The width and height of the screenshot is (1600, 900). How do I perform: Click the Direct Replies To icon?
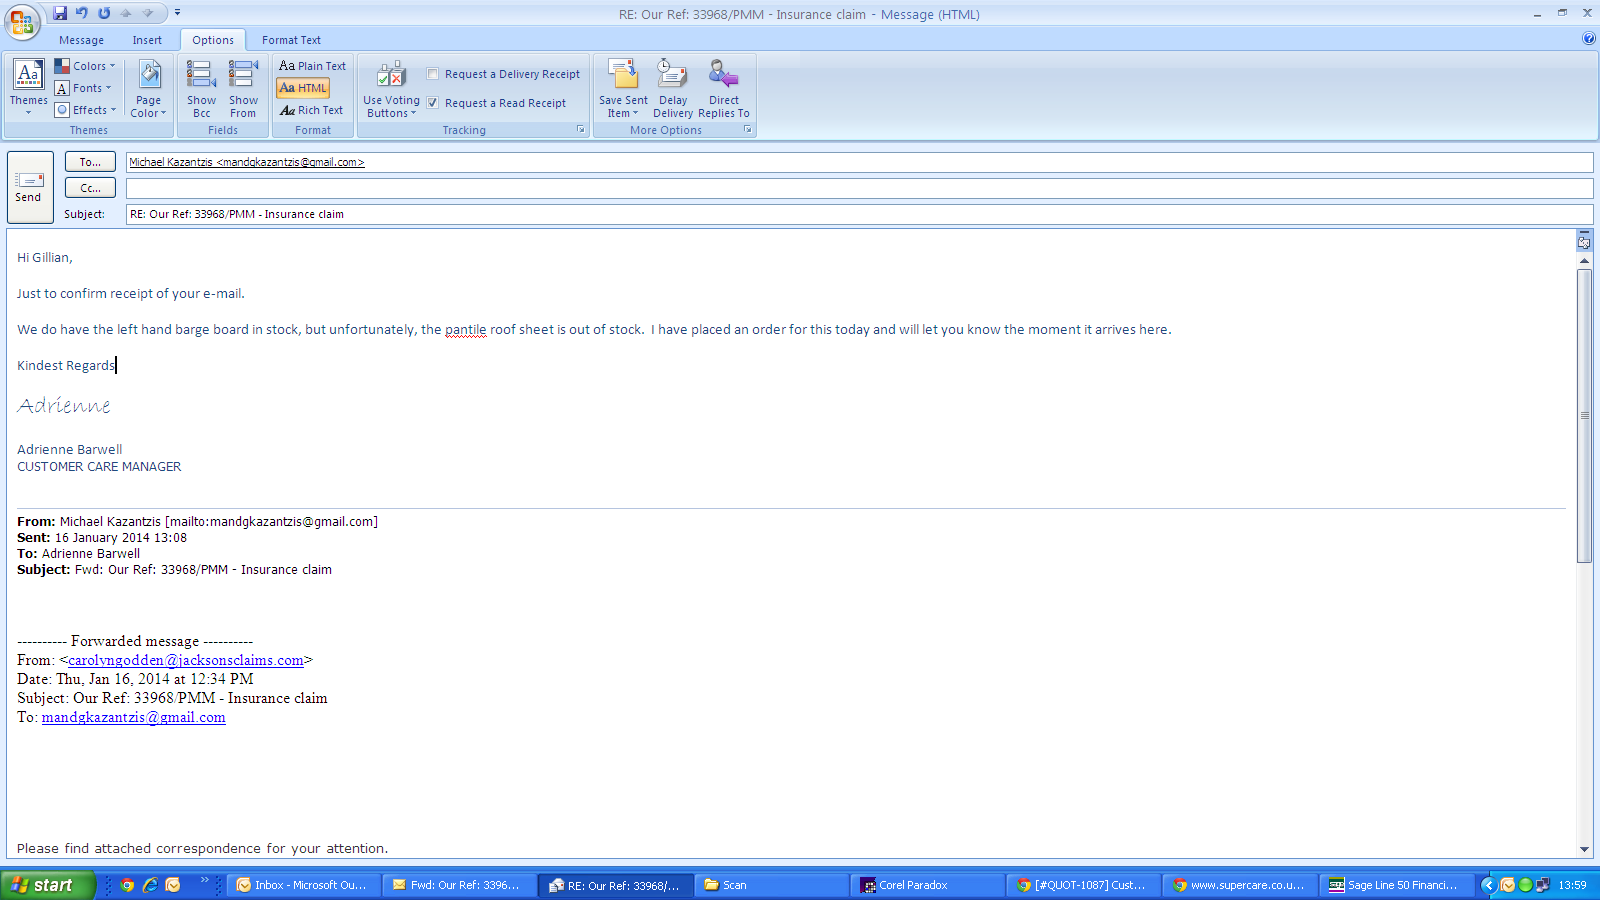click(724, 88)
